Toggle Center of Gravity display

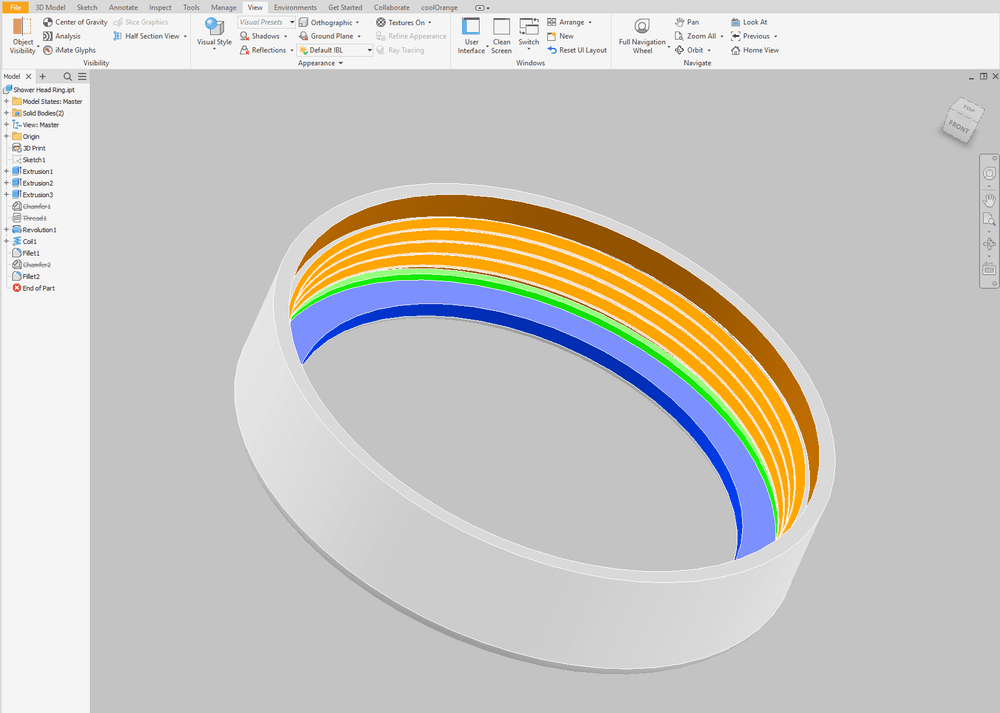(75, 22)
